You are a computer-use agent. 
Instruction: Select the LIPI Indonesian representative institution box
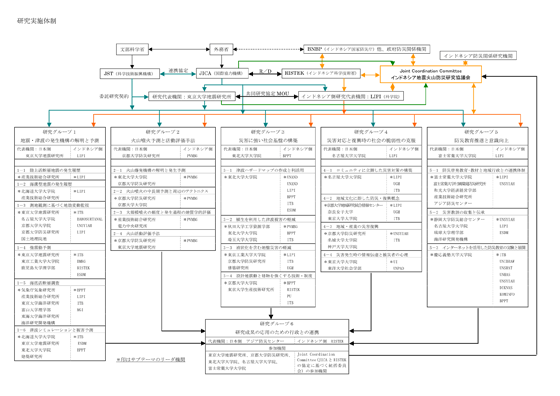351,96
